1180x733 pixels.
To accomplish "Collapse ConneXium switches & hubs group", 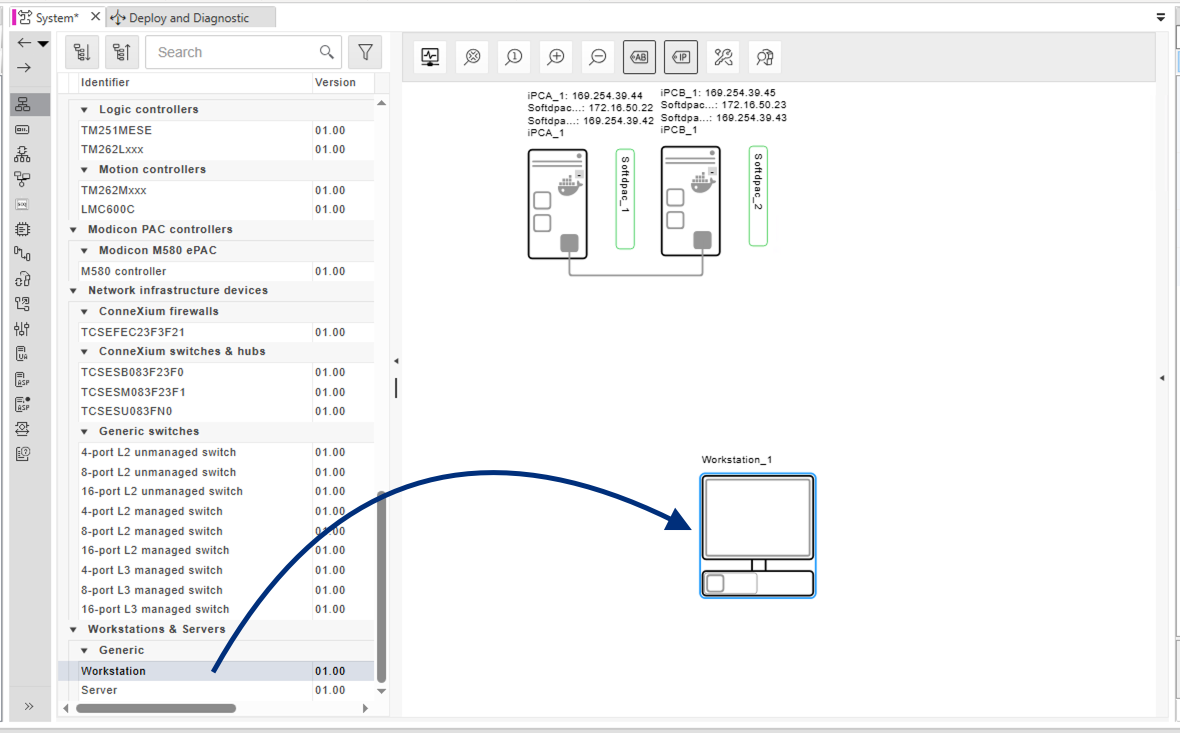I will 84,351.
